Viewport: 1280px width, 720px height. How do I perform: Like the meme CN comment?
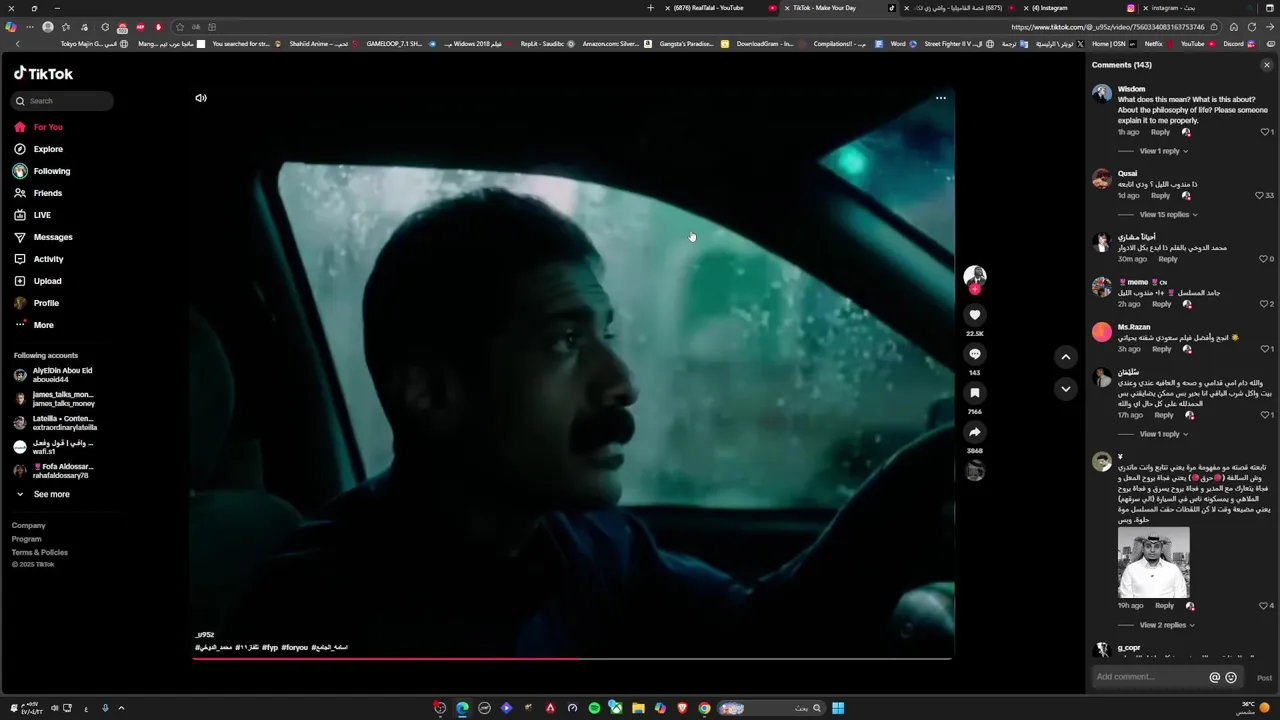[1264, 304]
